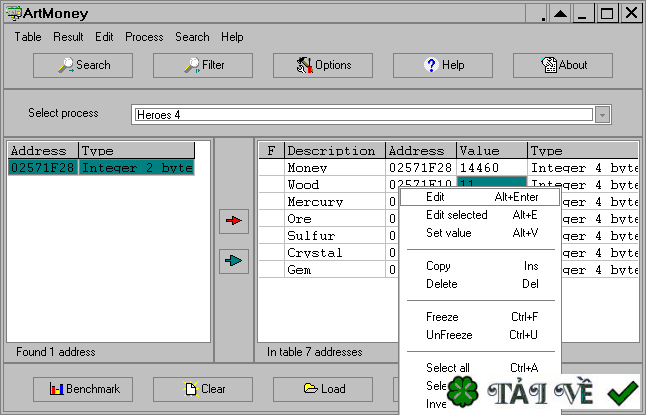Select the Wood description cell
646x415 pixels.
click(335, 185)
